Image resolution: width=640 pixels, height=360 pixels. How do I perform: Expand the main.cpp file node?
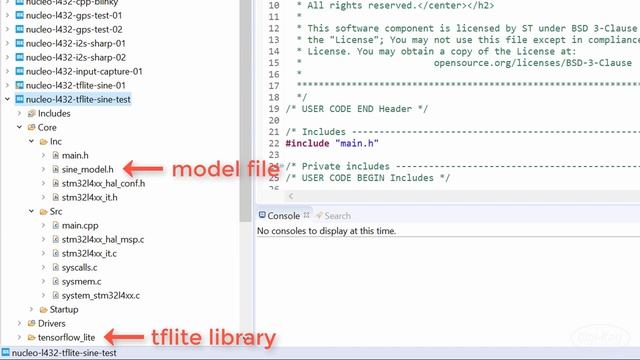(x=43, y=225)
